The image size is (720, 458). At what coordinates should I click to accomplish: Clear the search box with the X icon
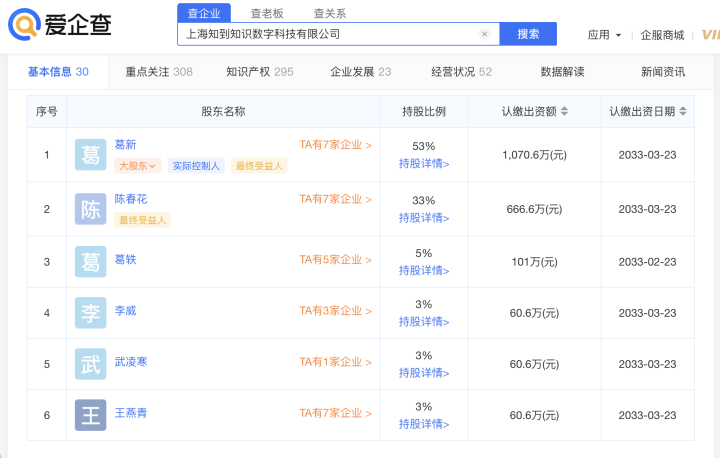pos(484,34)
